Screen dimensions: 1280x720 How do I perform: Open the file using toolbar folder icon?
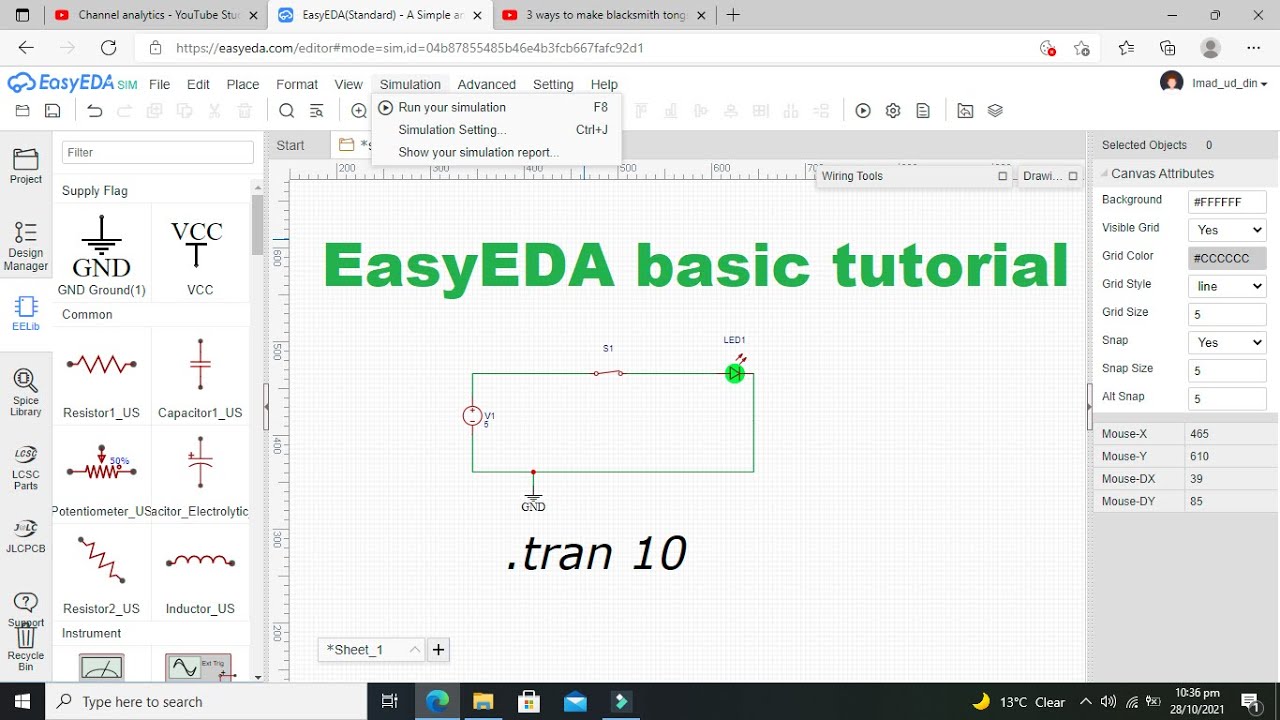[23, 111]
